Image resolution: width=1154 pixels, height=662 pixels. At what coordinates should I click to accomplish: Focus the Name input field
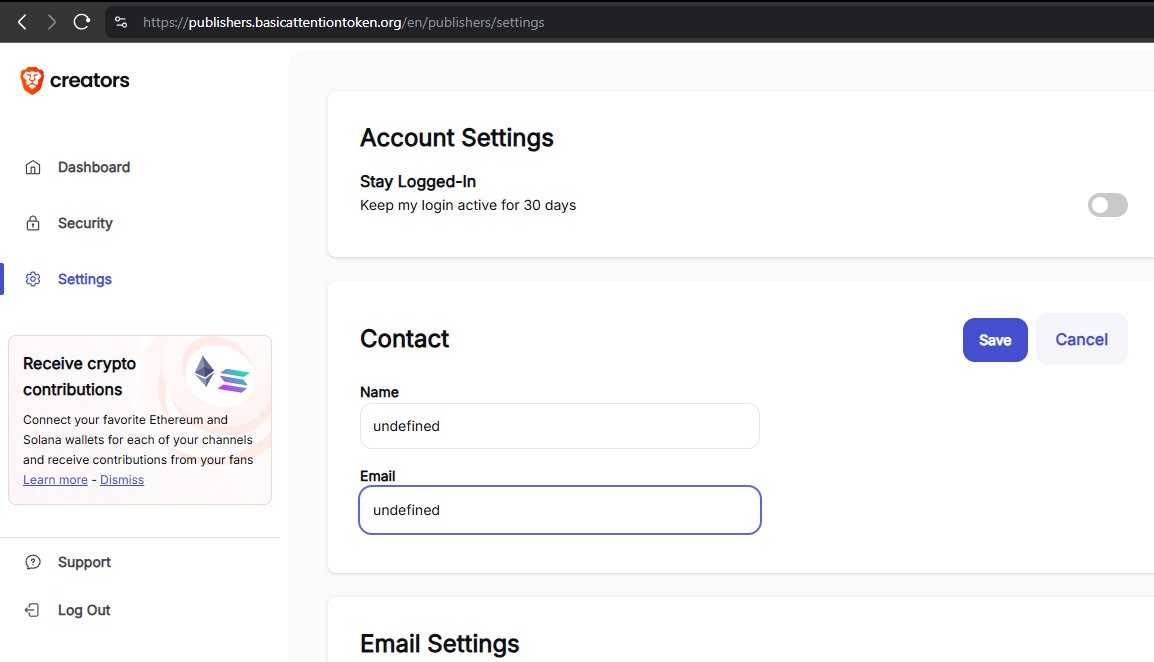click(x=559, y=426)
